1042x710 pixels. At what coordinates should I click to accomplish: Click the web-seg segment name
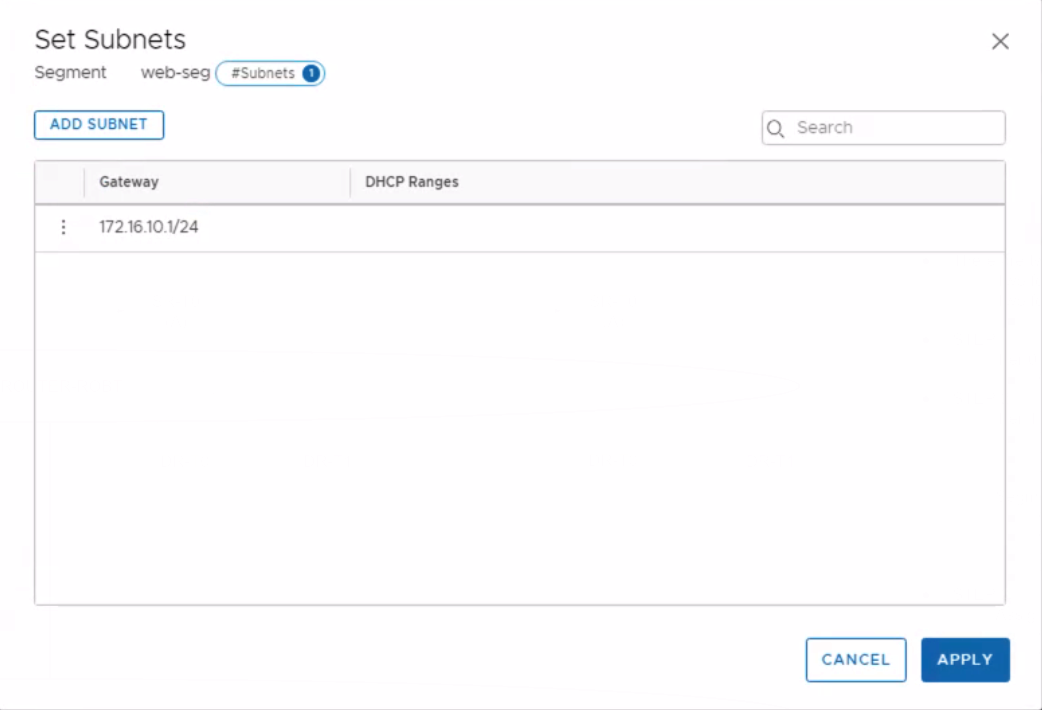175,73
